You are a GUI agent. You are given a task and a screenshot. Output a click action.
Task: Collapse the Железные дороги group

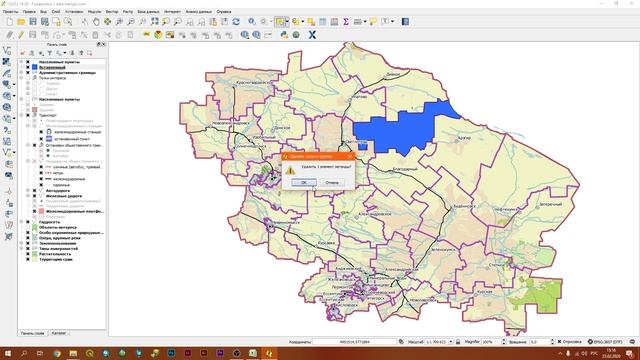coord(28,196)
